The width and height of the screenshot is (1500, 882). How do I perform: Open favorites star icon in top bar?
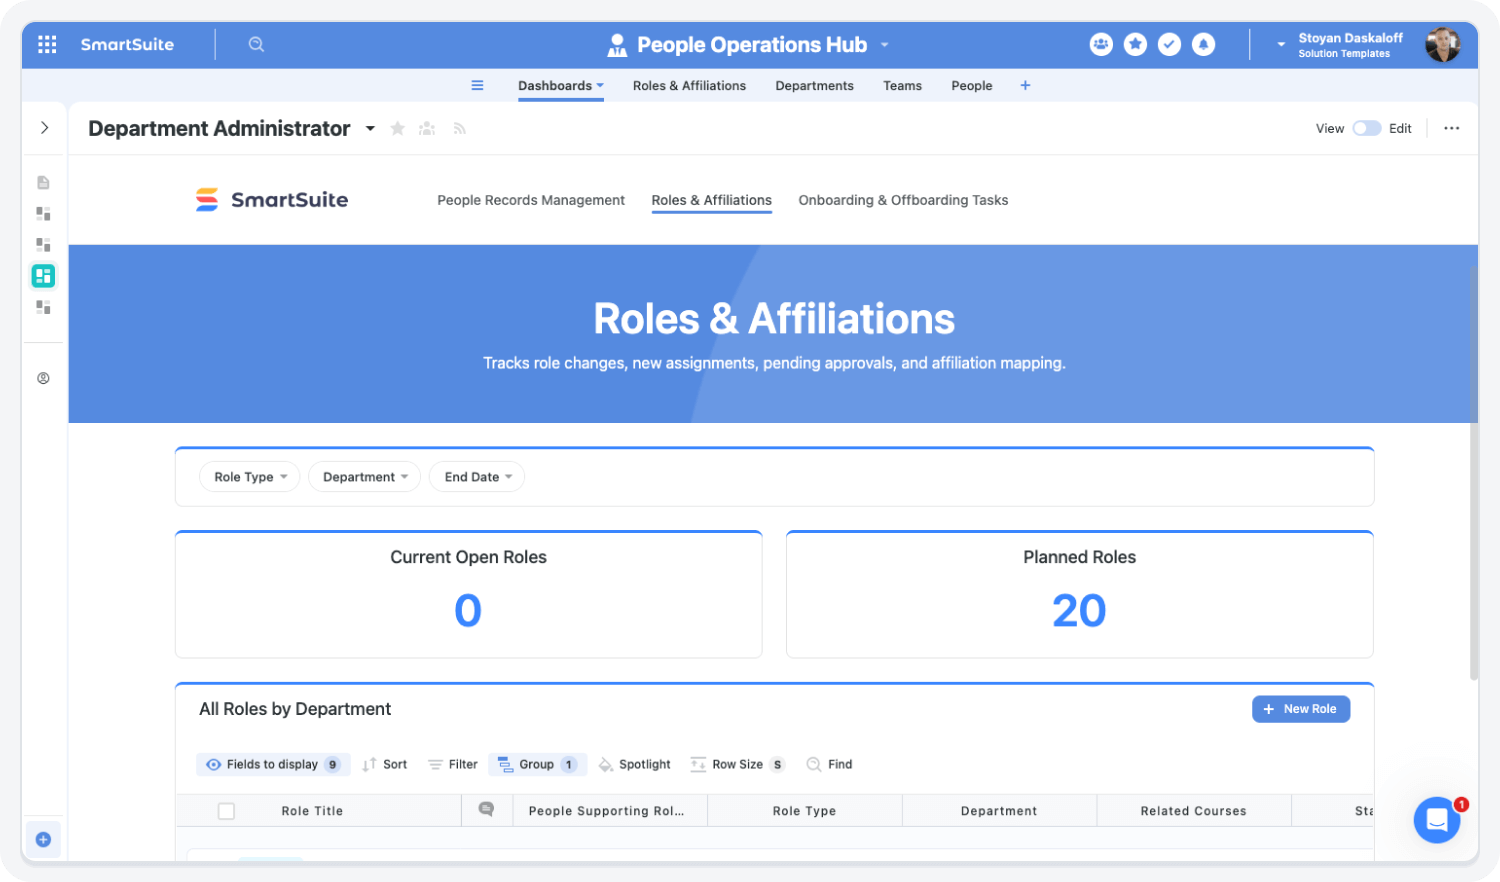tap(1135, 44)
